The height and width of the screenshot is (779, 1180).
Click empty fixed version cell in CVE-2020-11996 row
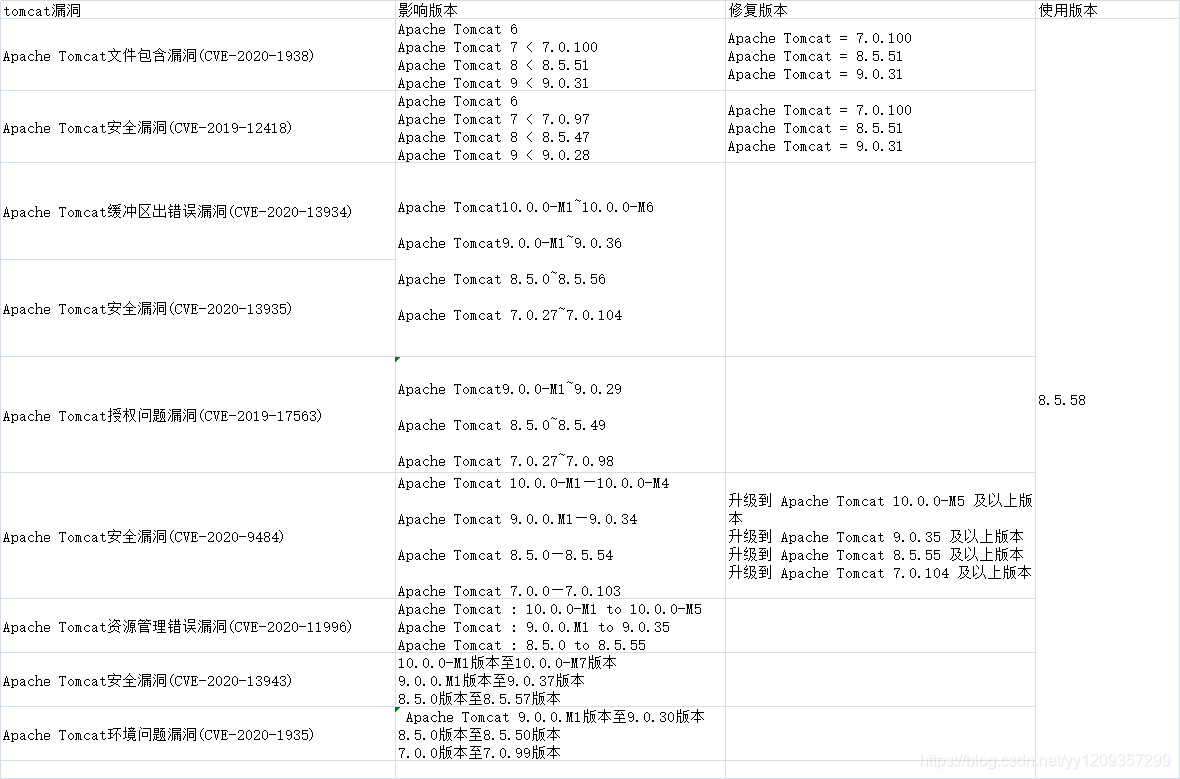[880, 626]
